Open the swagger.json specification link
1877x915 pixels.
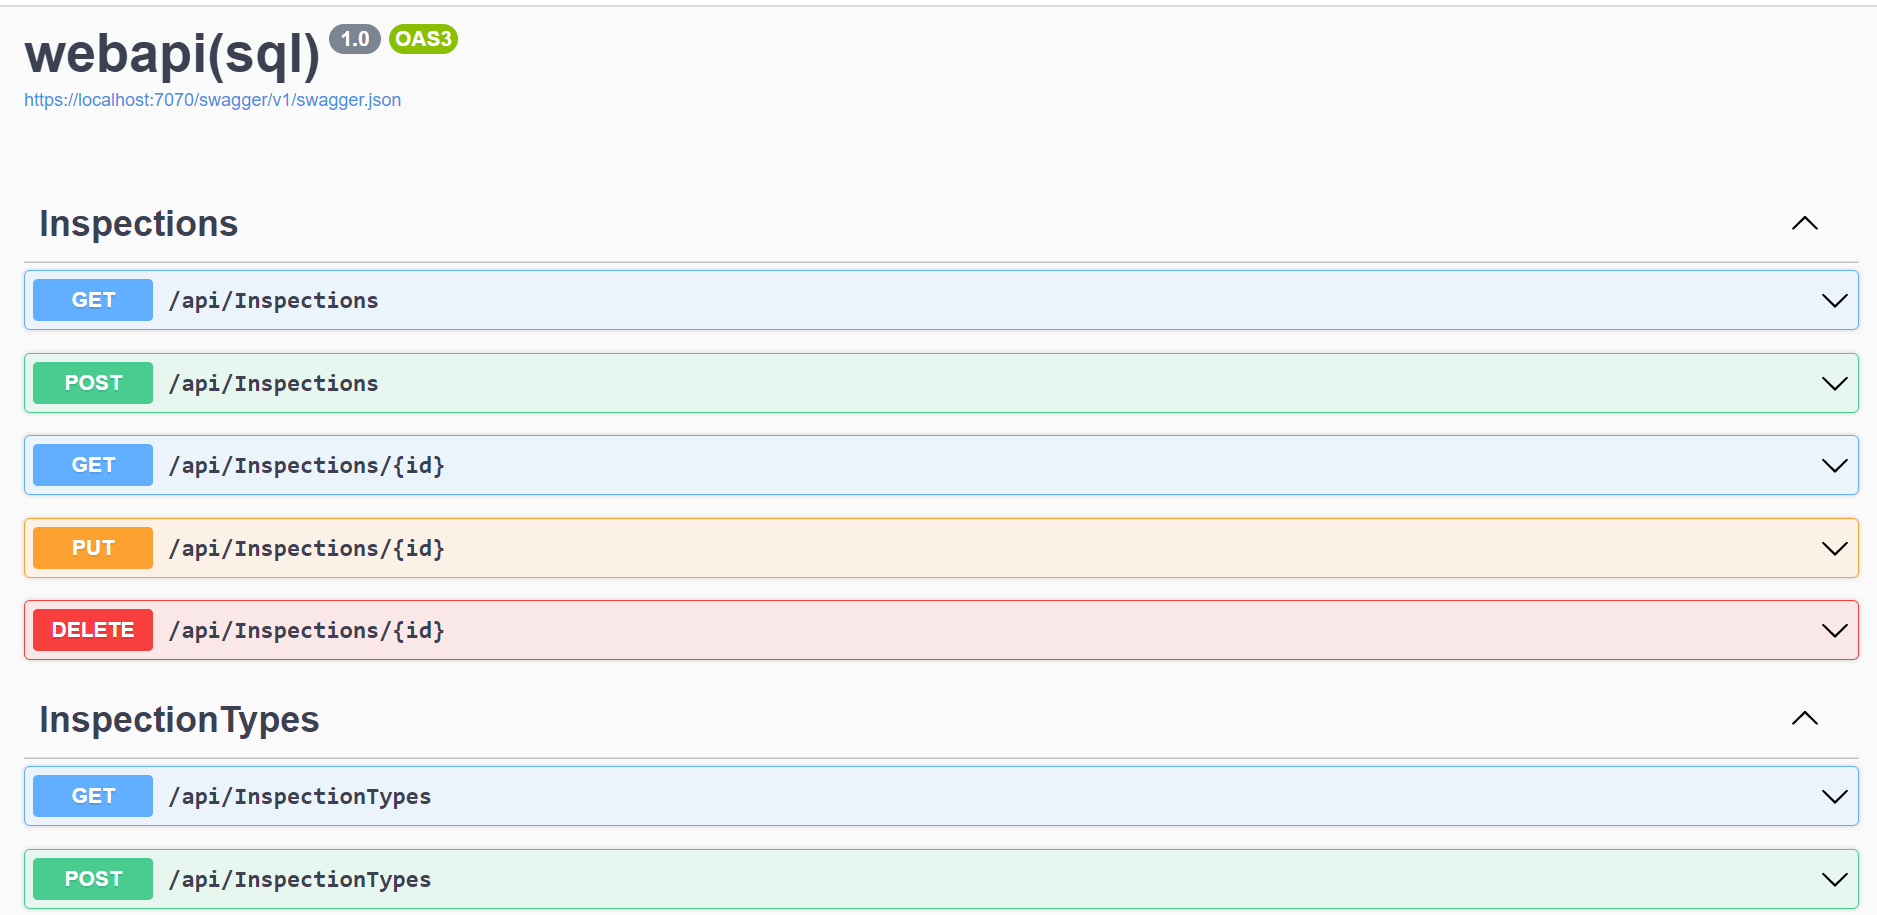coord(212,100)
